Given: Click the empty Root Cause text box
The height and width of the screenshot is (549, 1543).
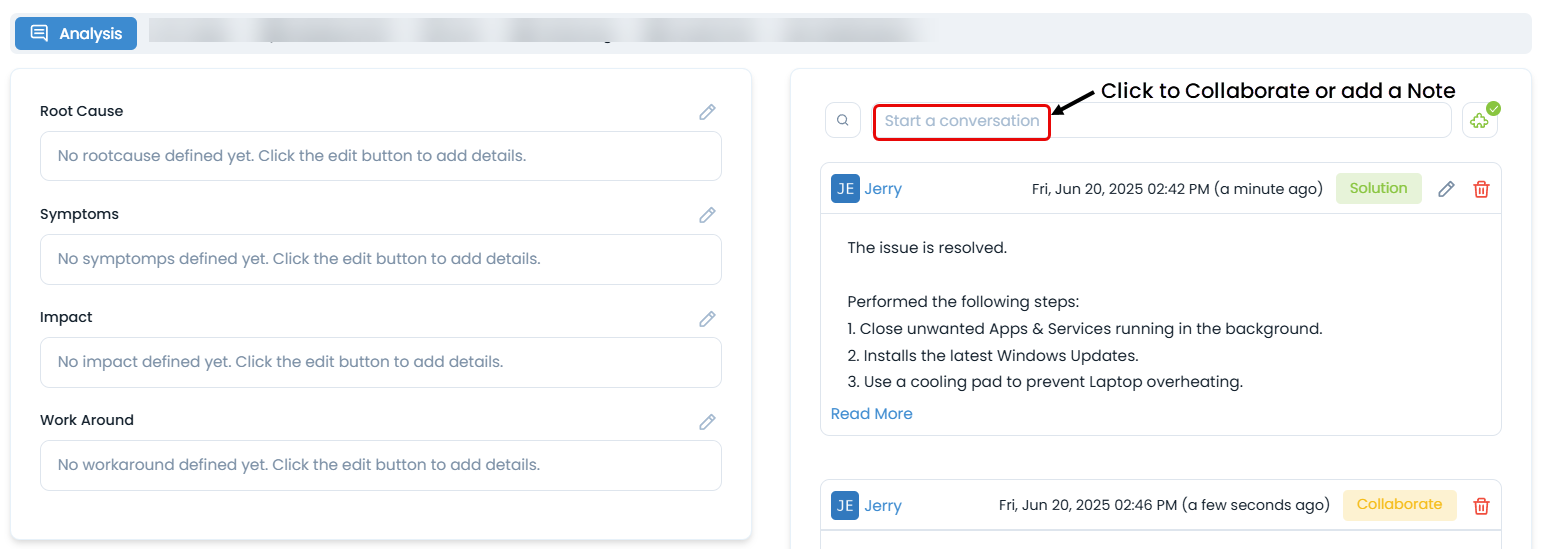Looking at the screenshot, I should coord(380,156).
